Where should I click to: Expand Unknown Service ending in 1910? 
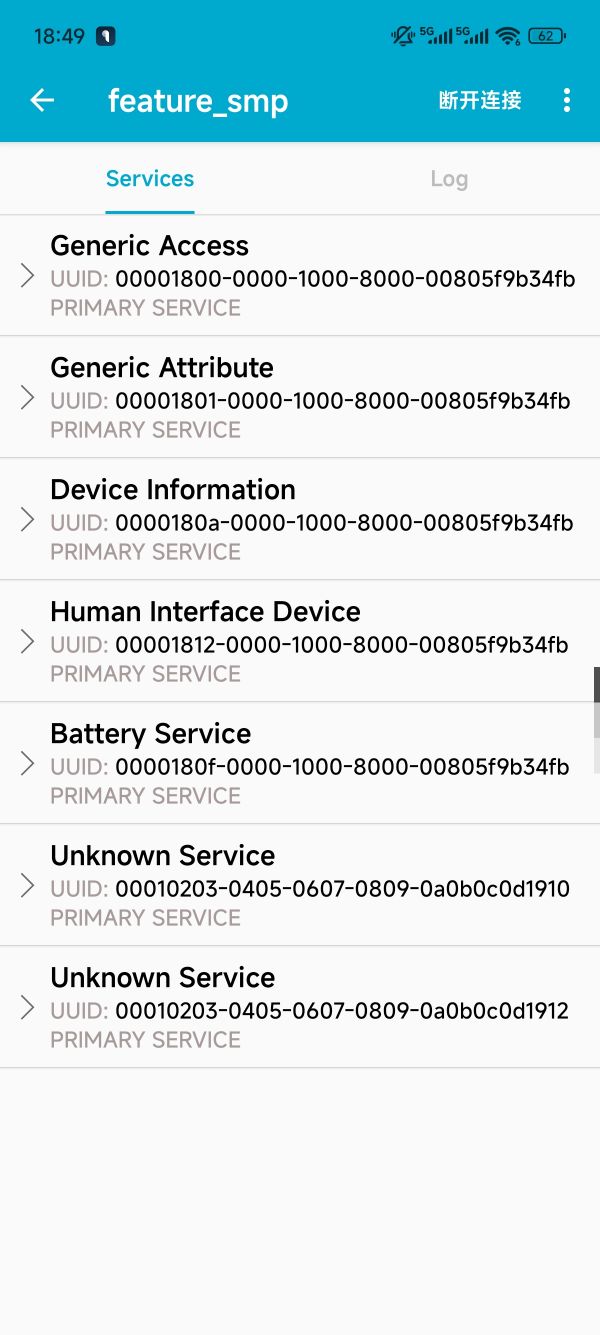[28, 886]
